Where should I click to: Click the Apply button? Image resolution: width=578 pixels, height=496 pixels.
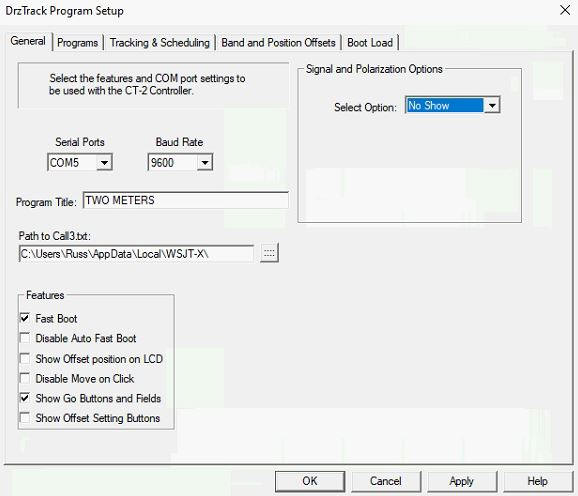pyautogui.click(x=462, y=481)
